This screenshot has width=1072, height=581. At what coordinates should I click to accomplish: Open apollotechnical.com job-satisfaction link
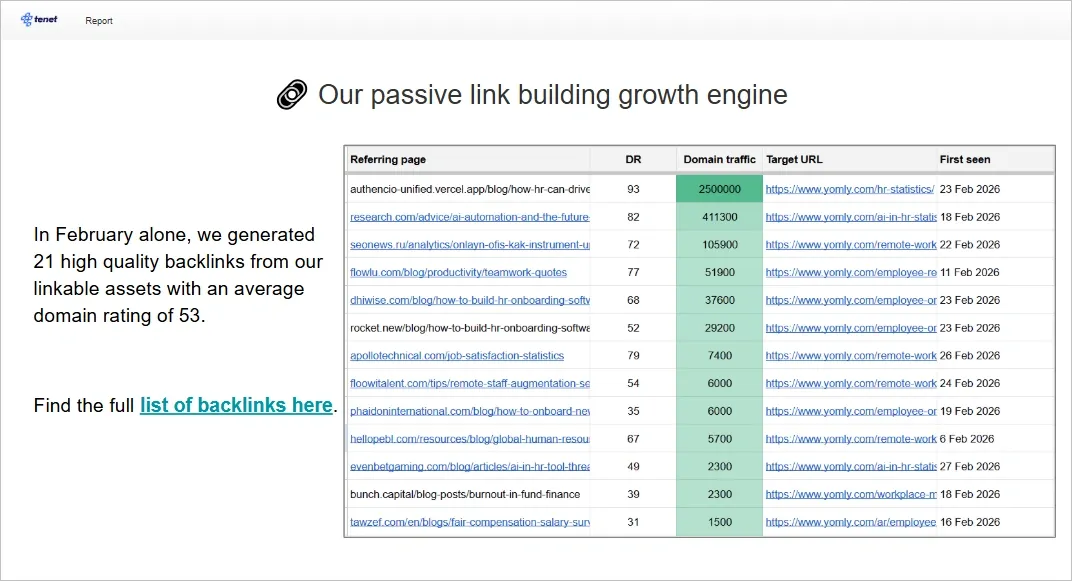pos(457,355)
